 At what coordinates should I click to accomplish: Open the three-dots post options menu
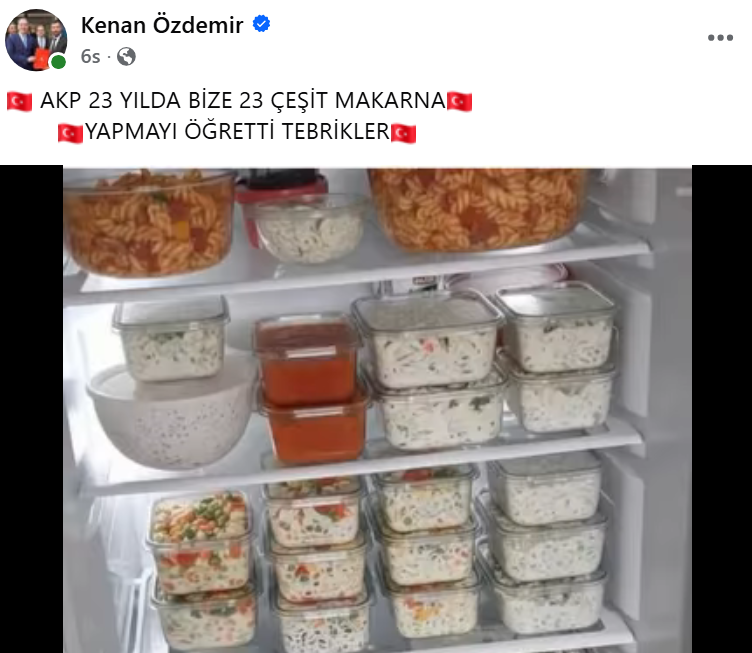(x=720, y=37)
